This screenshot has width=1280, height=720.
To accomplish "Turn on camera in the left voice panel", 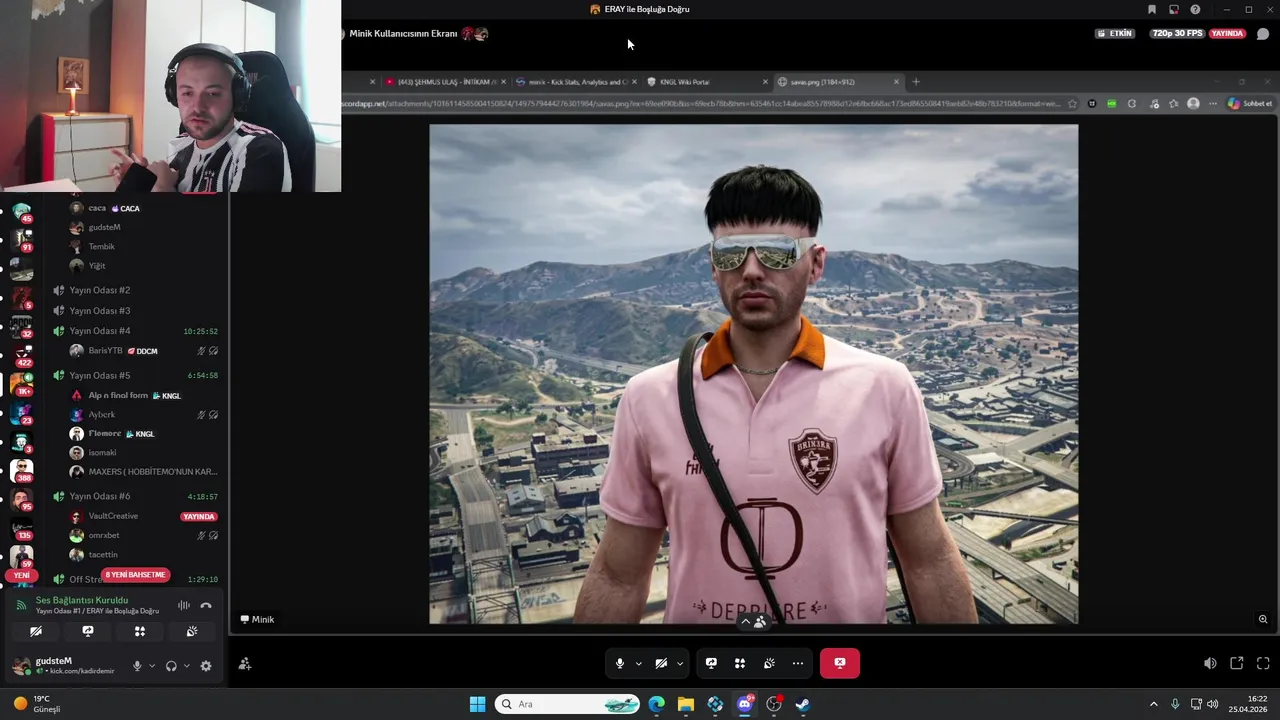I will click(36, 631).
